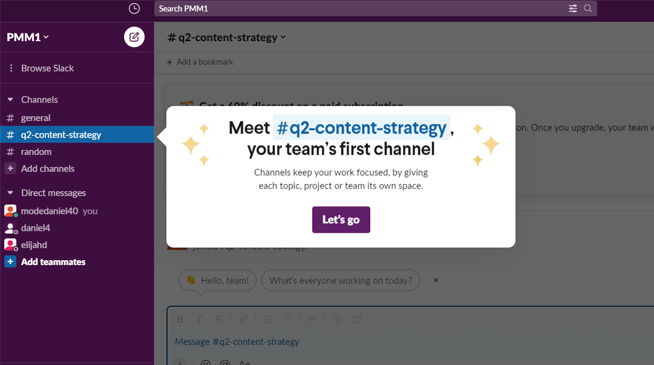Click the search magnifier icon
654x365 pixels.
pos(588,8)
